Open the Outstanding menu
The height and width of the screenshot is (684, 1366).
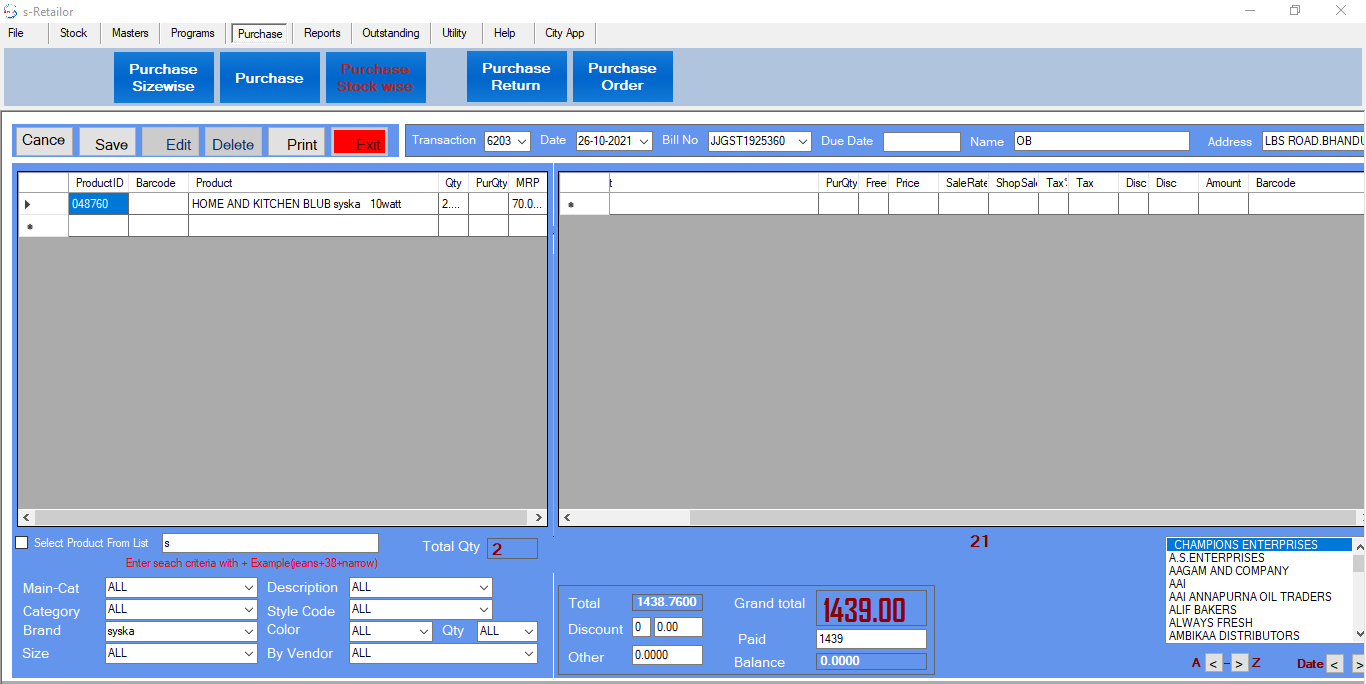coord(390,33)
